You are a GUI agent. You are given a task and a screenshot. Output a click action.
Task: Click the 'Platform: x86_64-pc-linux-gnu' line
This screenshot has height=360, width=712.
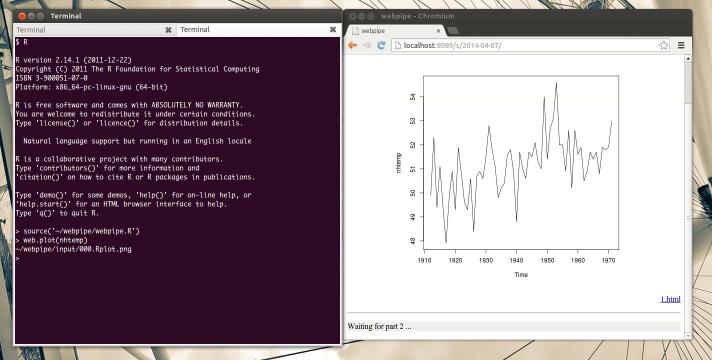pos(91,87)
